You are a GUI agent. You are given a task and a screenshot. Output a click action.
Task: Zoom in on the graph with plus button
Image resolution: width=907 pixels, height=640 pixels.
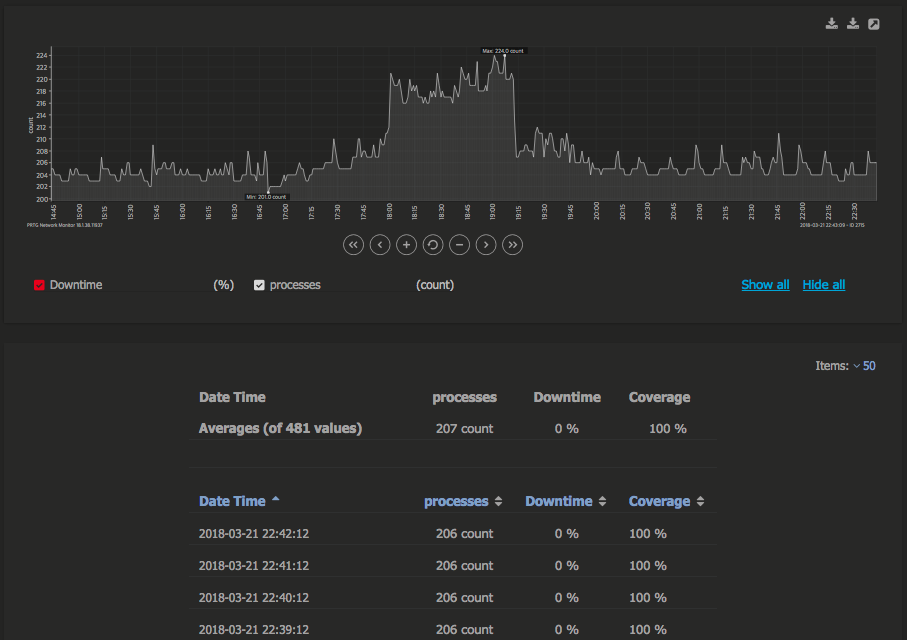point(406,244)
